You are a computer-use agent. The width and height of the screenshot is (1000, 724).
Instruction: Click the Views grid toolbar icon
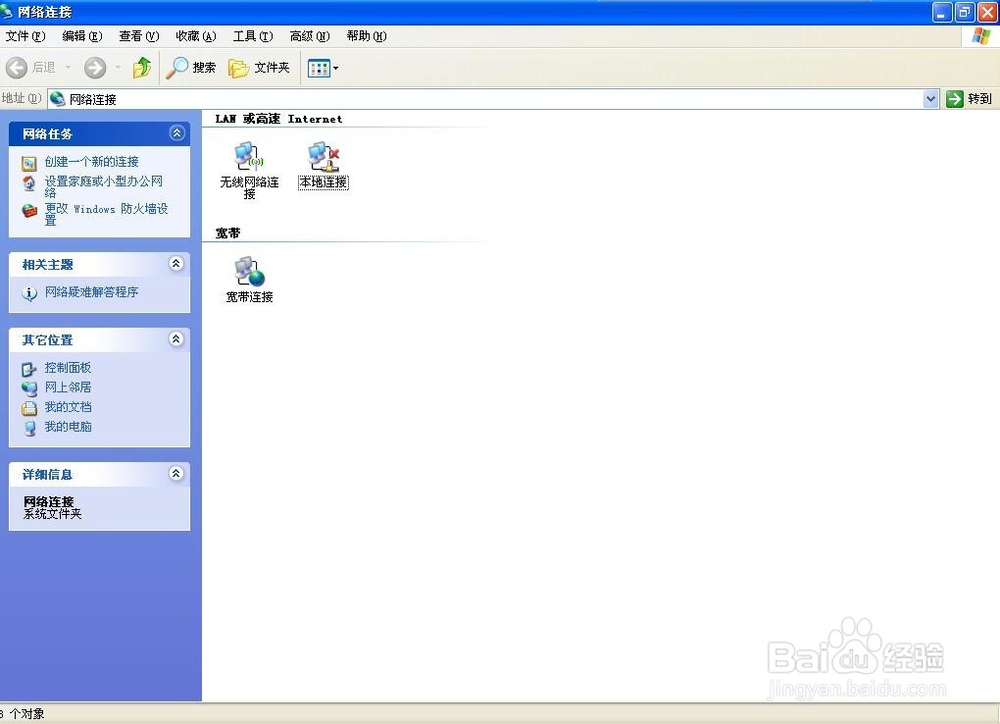318,68
